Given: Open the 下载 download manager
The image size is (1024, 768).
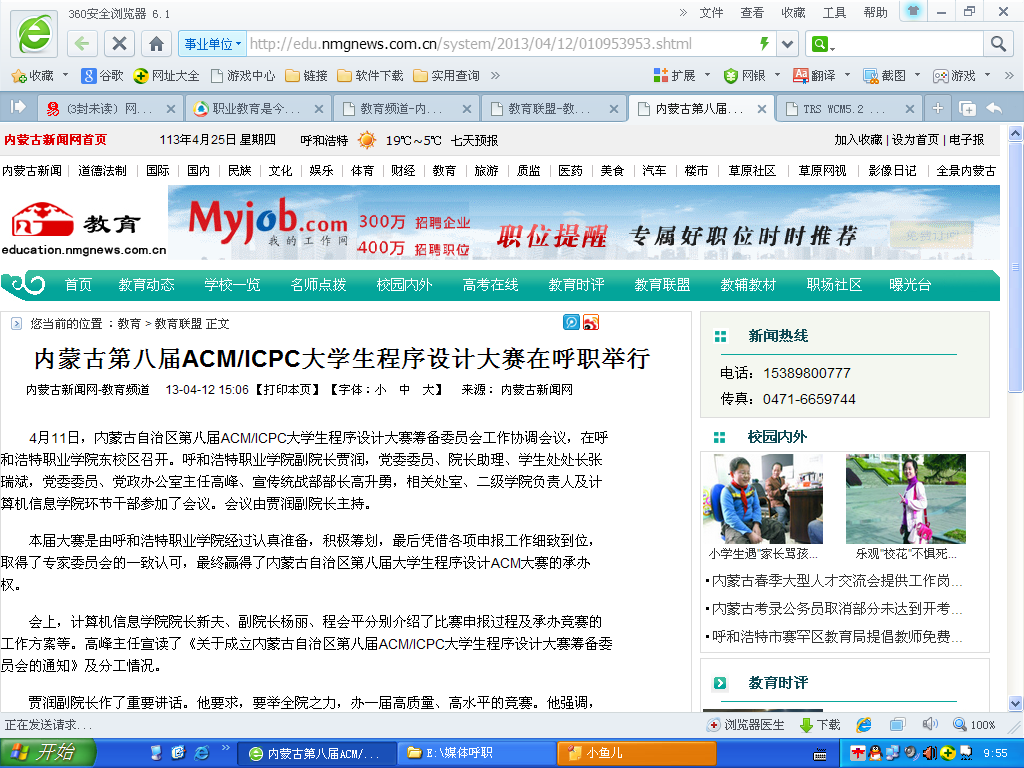Looking at the screenshot, I should coord(820,725).
